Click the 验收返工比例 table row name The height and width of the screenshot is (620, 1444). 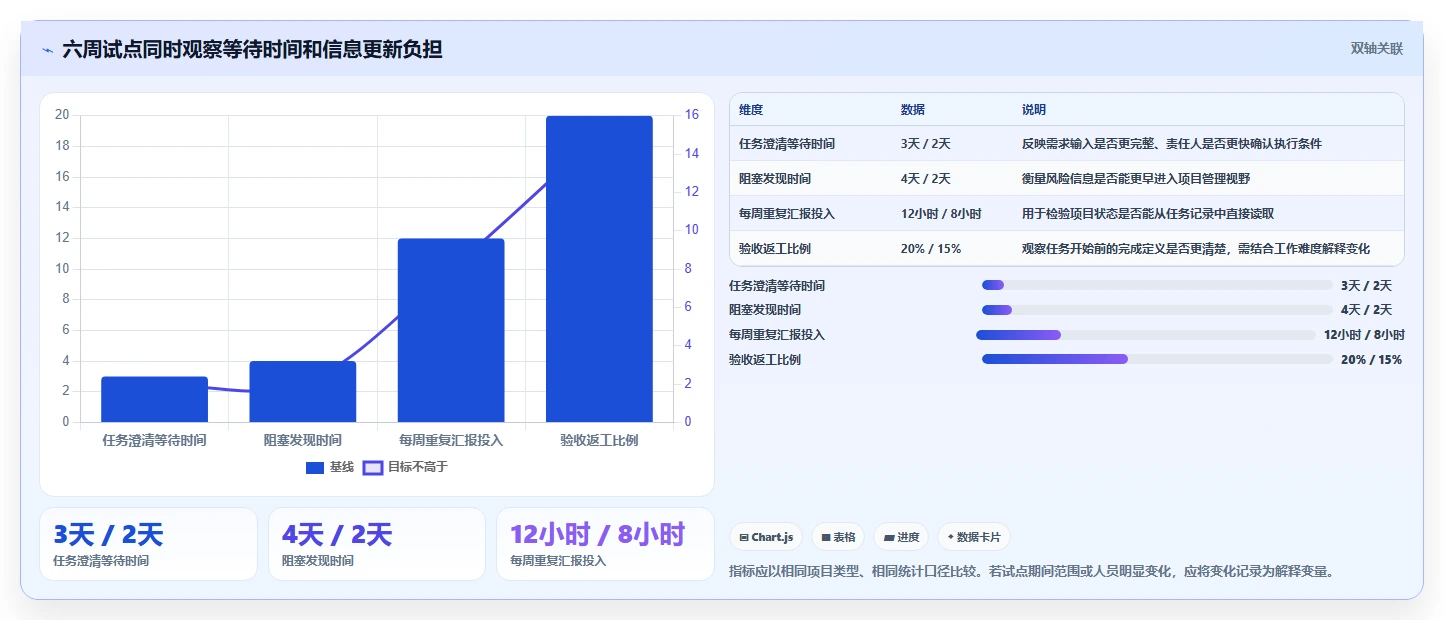[775, 249]
